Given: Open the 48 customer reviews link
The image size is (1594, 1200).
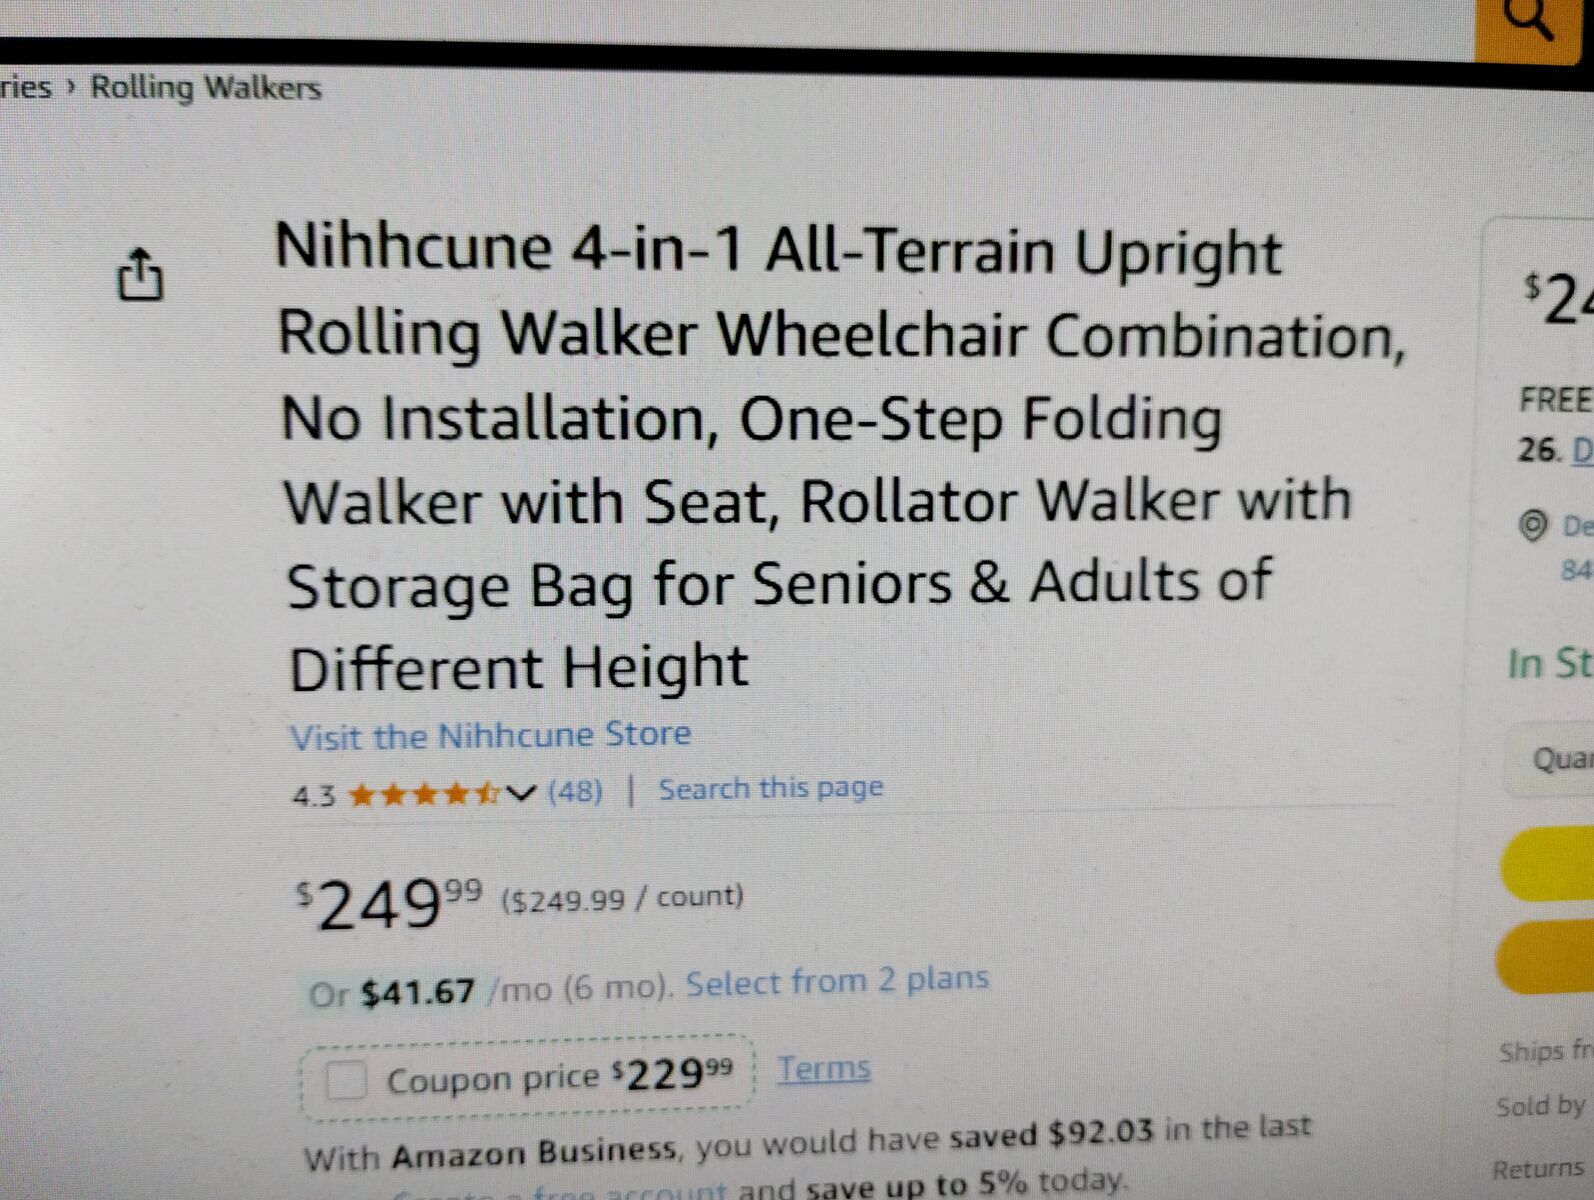Looking at the screenshot, I should coord(575,792).
